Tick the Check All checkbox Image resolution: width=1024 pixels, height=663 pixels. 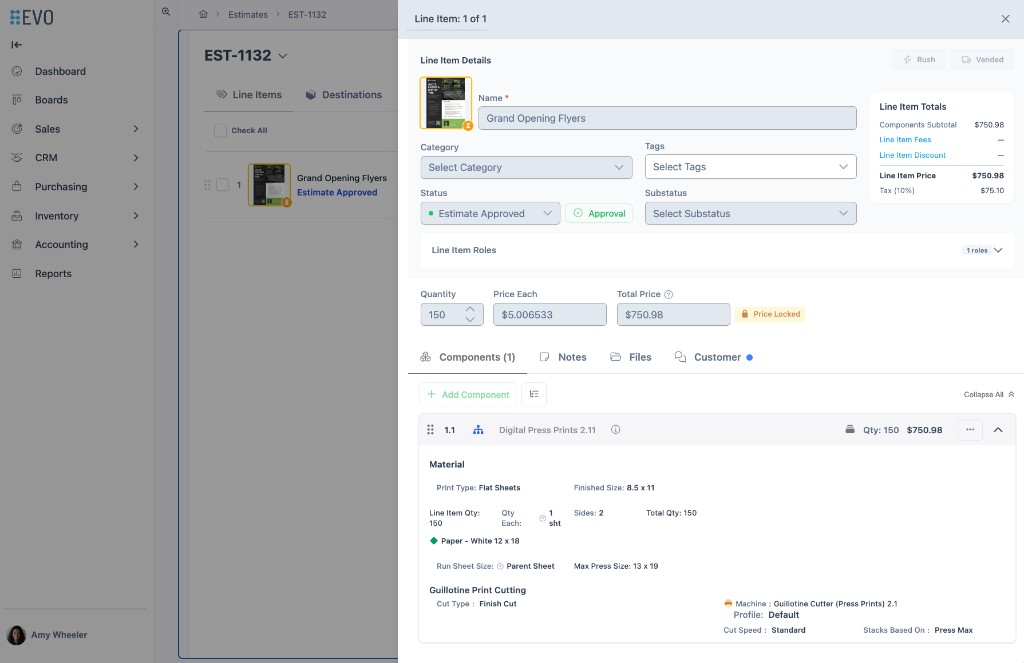pos(220,131)
